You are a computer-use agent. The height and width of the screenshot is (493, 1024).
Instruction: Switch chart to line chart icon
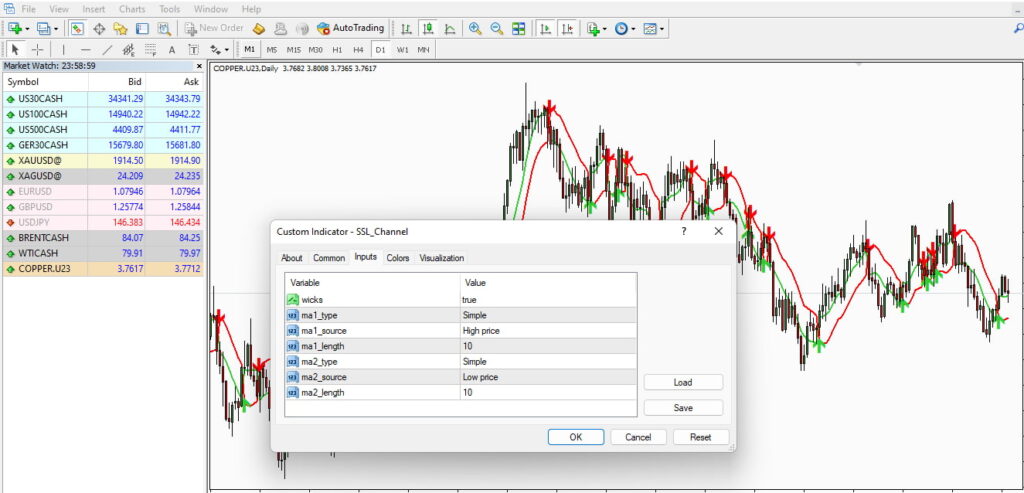(450, 29)
